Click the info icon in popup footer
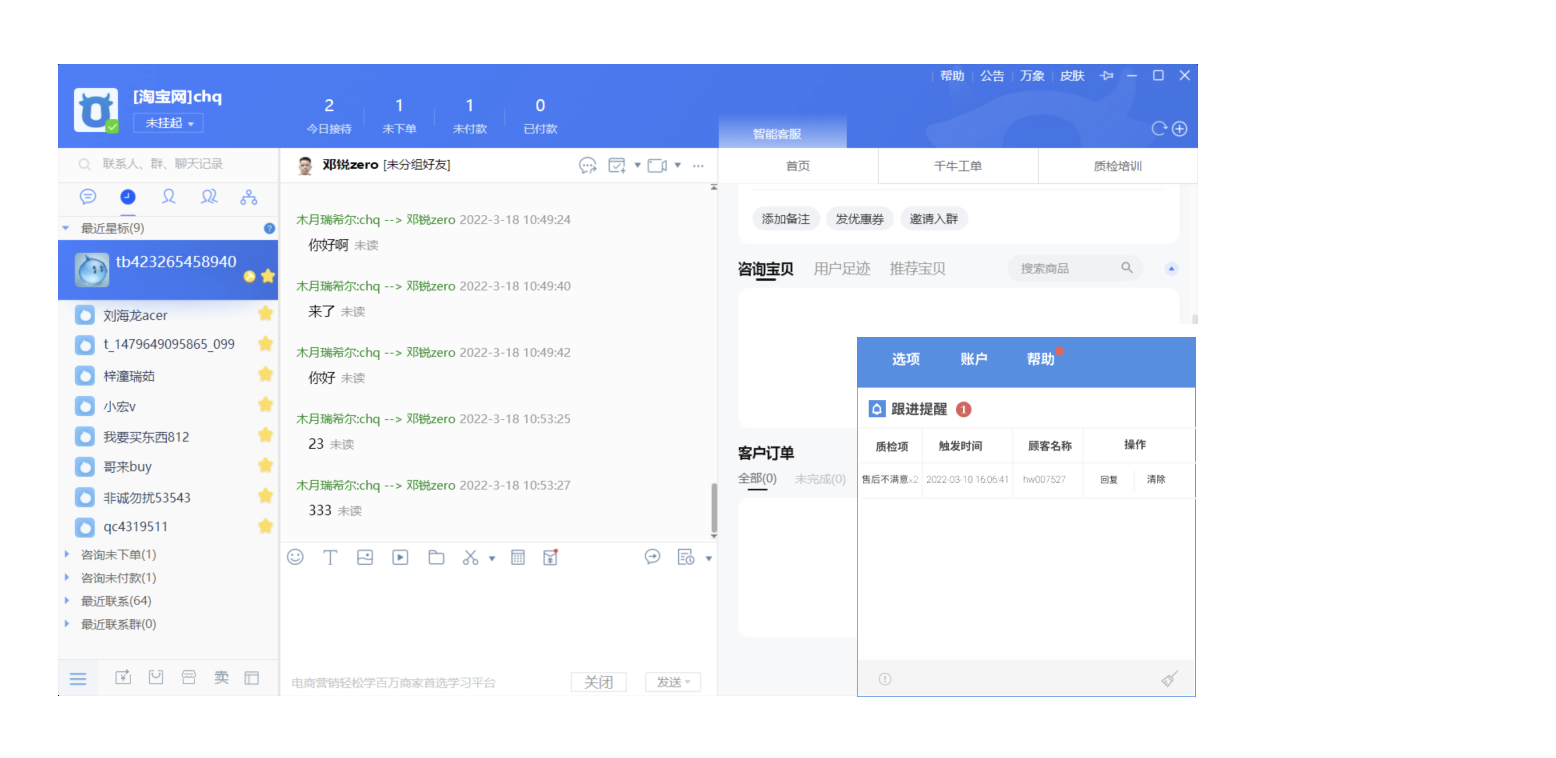 click(x=885, y=679)
